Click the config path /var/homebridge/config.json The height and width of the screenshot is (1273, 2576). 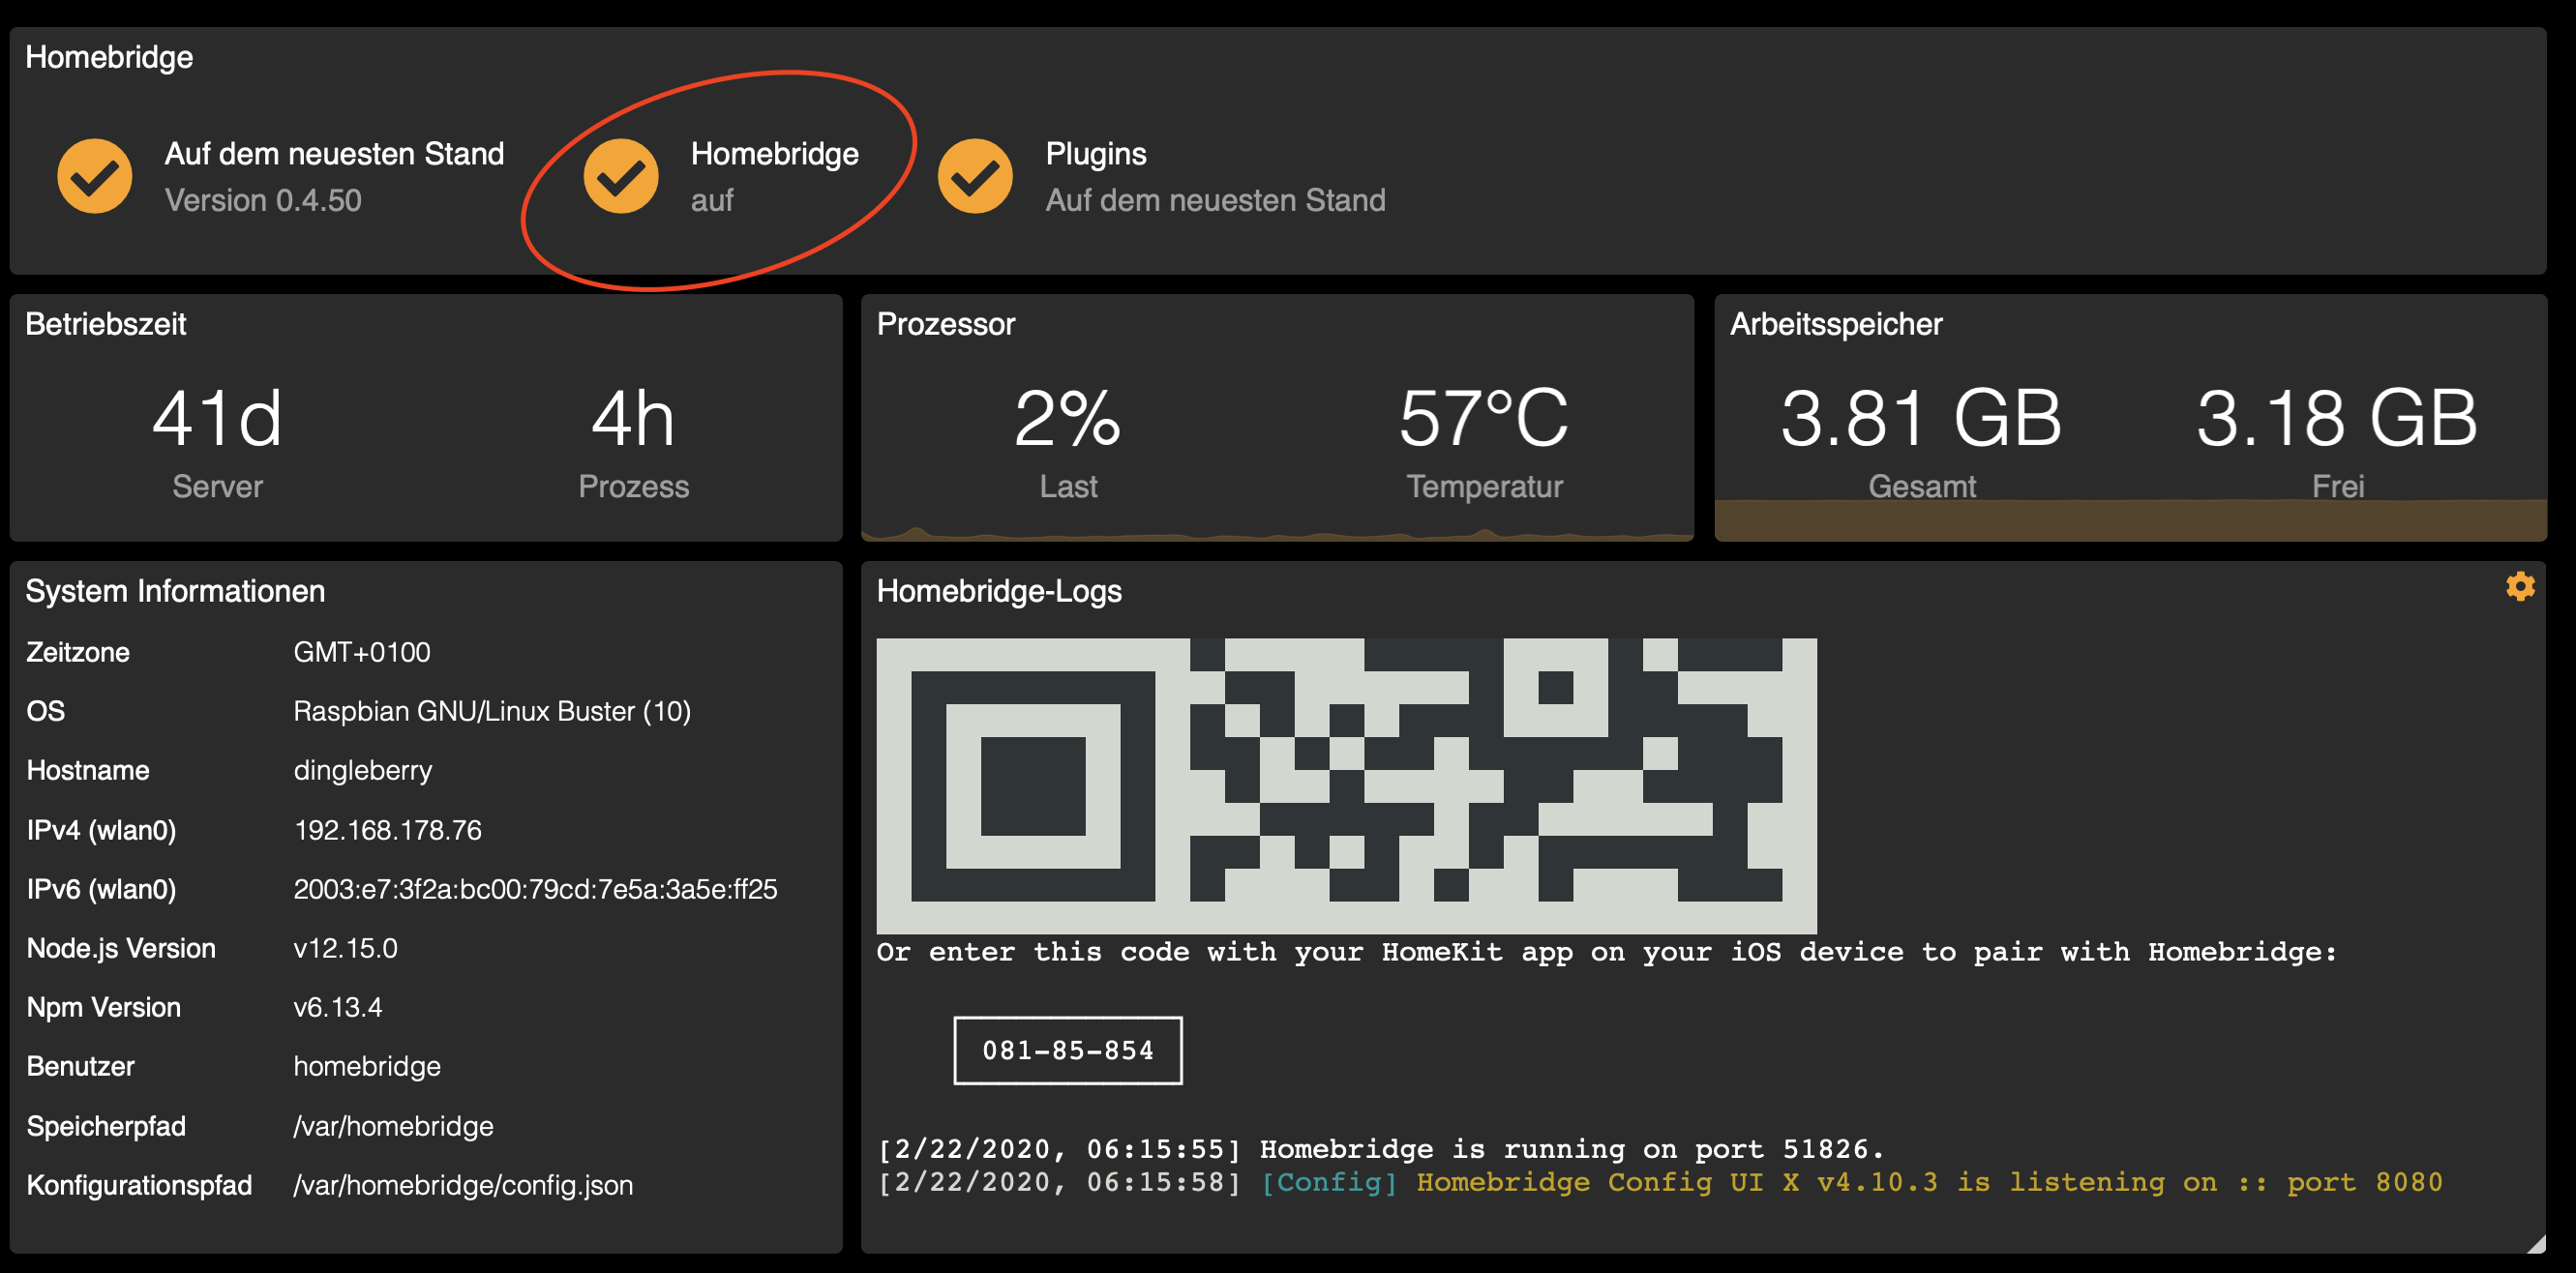point(463,1185)
